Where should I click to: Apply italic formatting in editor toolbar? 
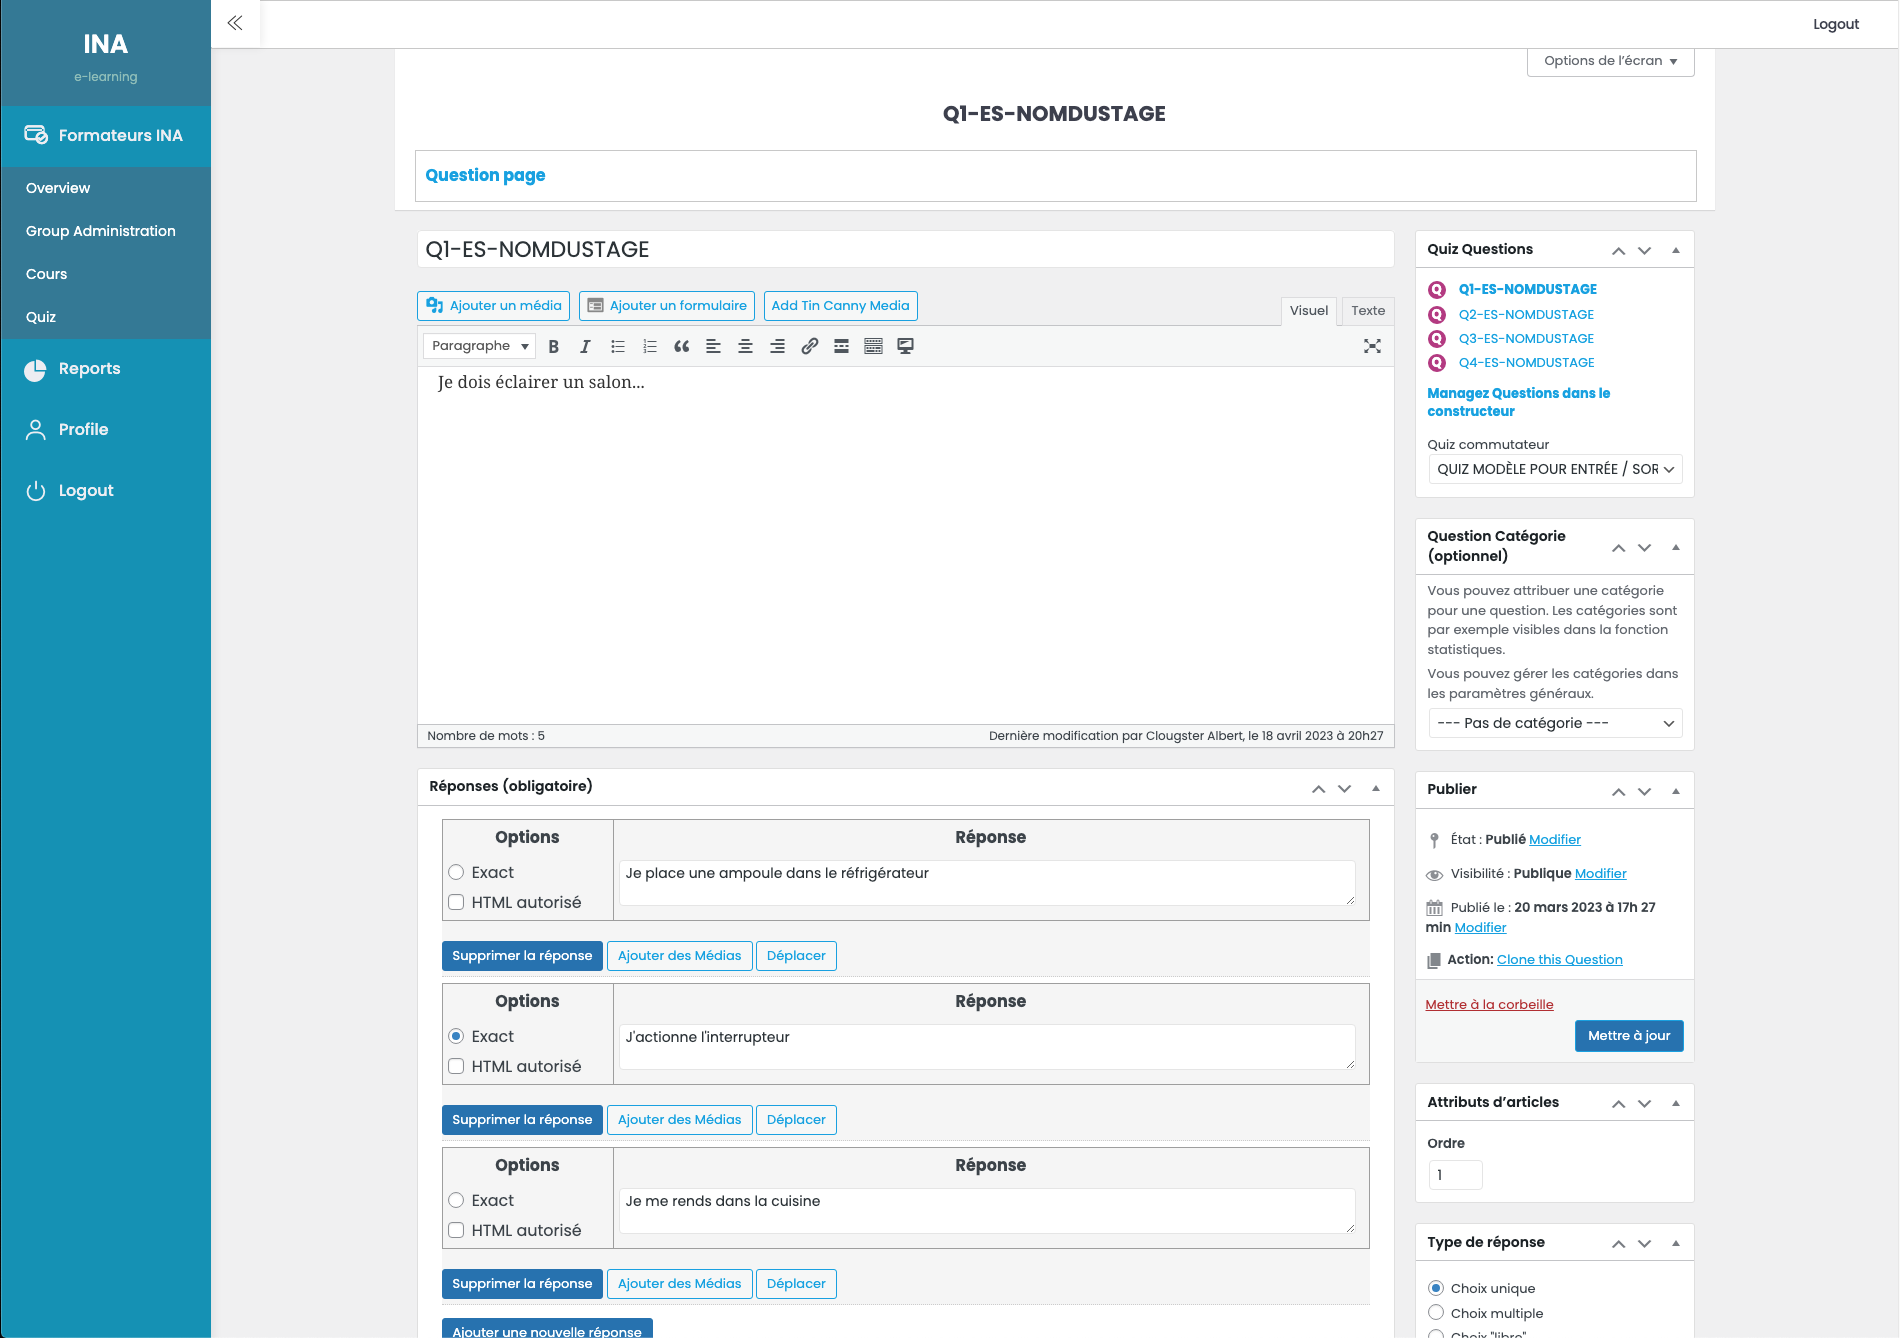[x=585, y=346]
